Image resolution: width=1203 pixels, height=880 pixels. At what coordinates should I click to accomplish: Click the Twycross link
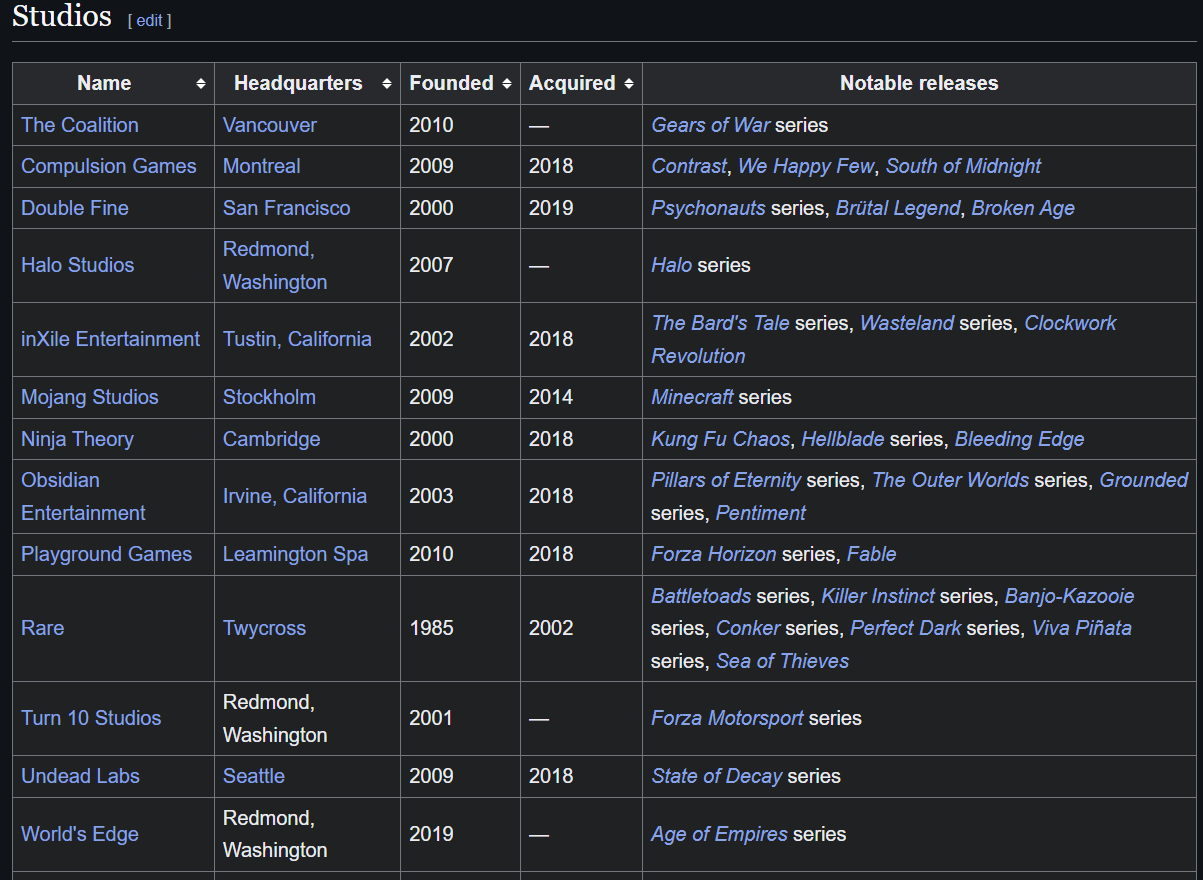click(265, 628)
